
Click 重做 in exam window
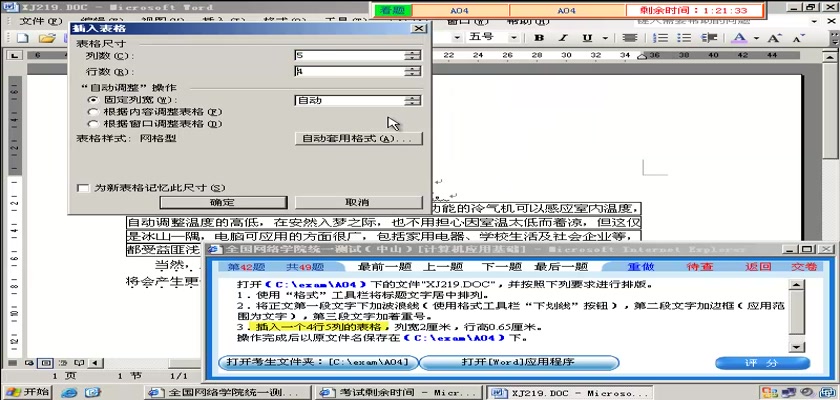641,267
